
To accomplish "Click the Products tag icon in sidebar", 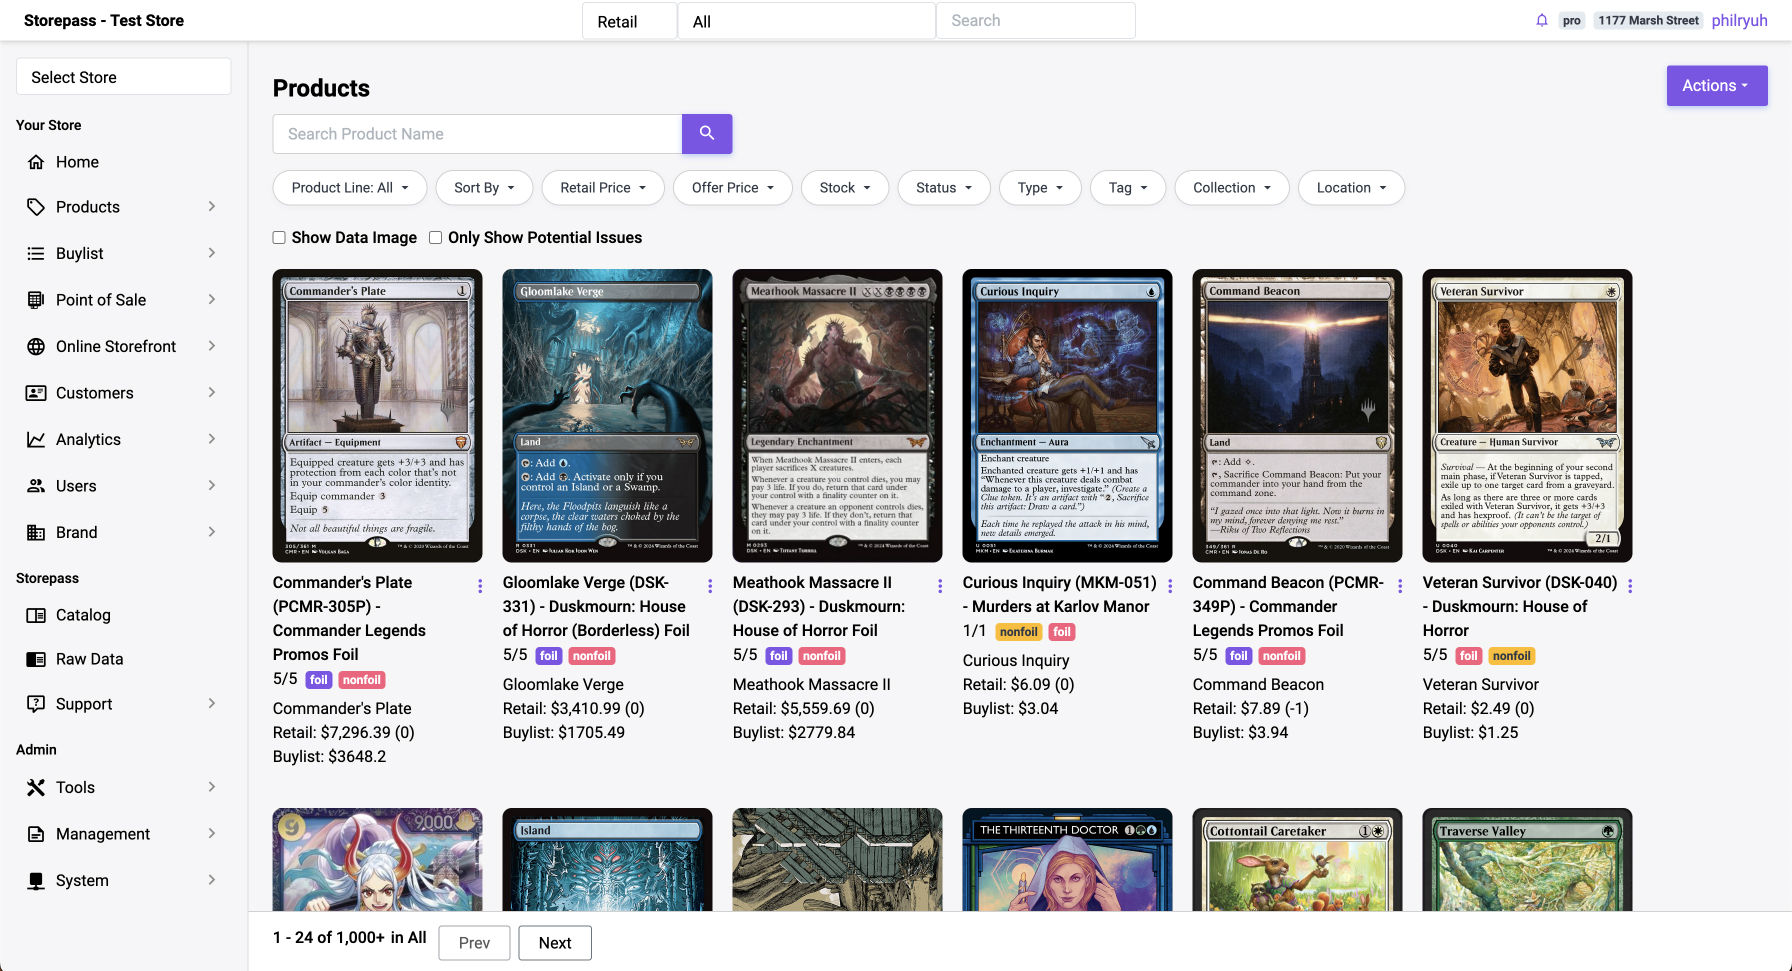I will pos(36,207).
